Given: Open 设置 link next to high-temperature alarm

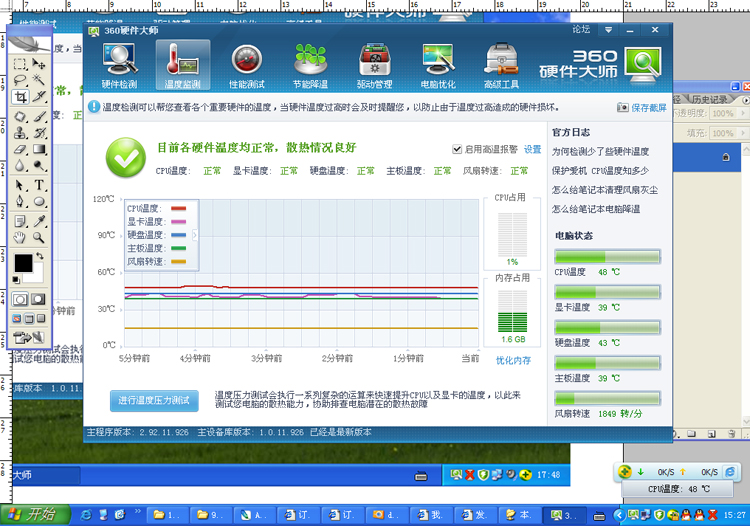Looking at the screenshot, I should click(532, 149).
